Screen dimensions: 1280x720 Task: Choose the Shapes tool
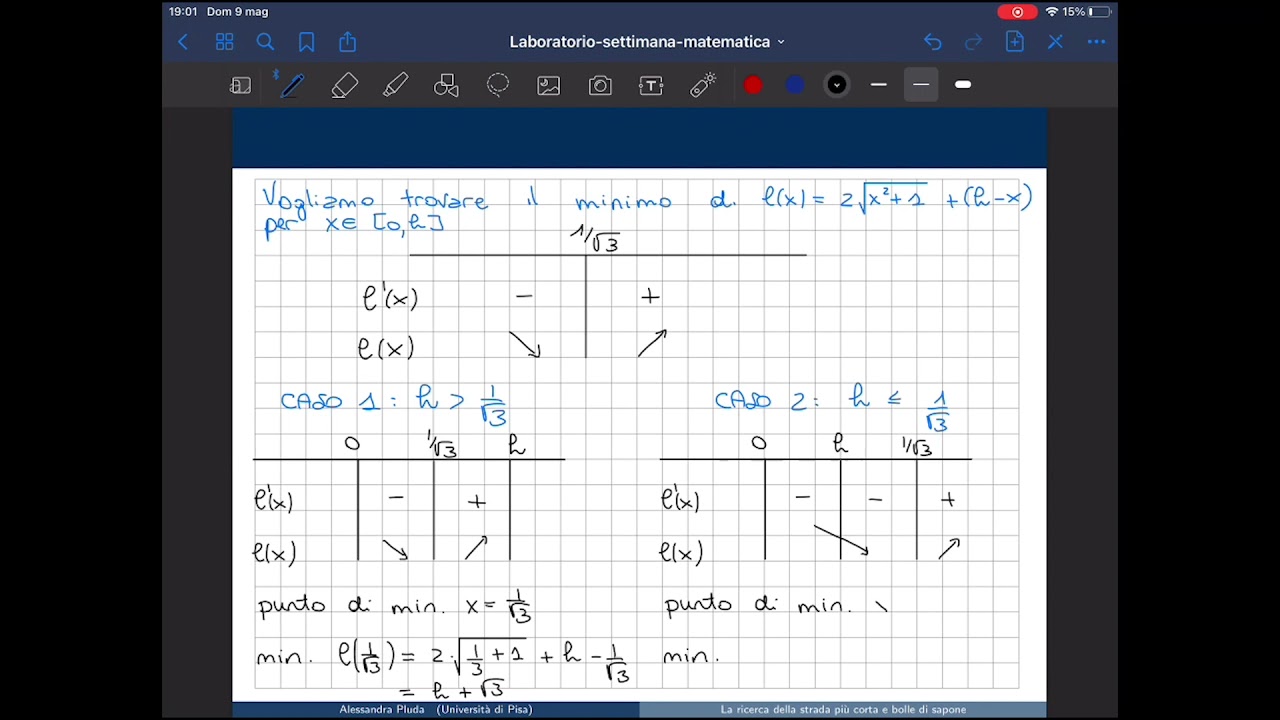pos(446,86)
